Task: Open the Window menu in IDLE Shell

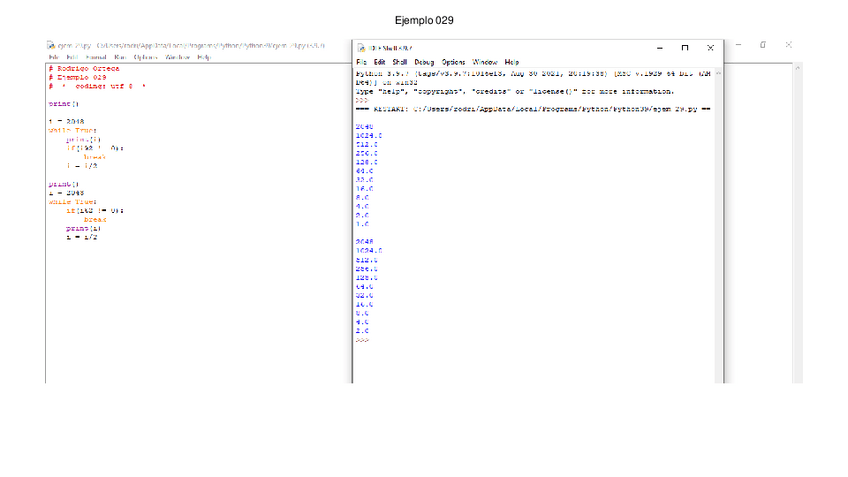Action: [485, 62]
